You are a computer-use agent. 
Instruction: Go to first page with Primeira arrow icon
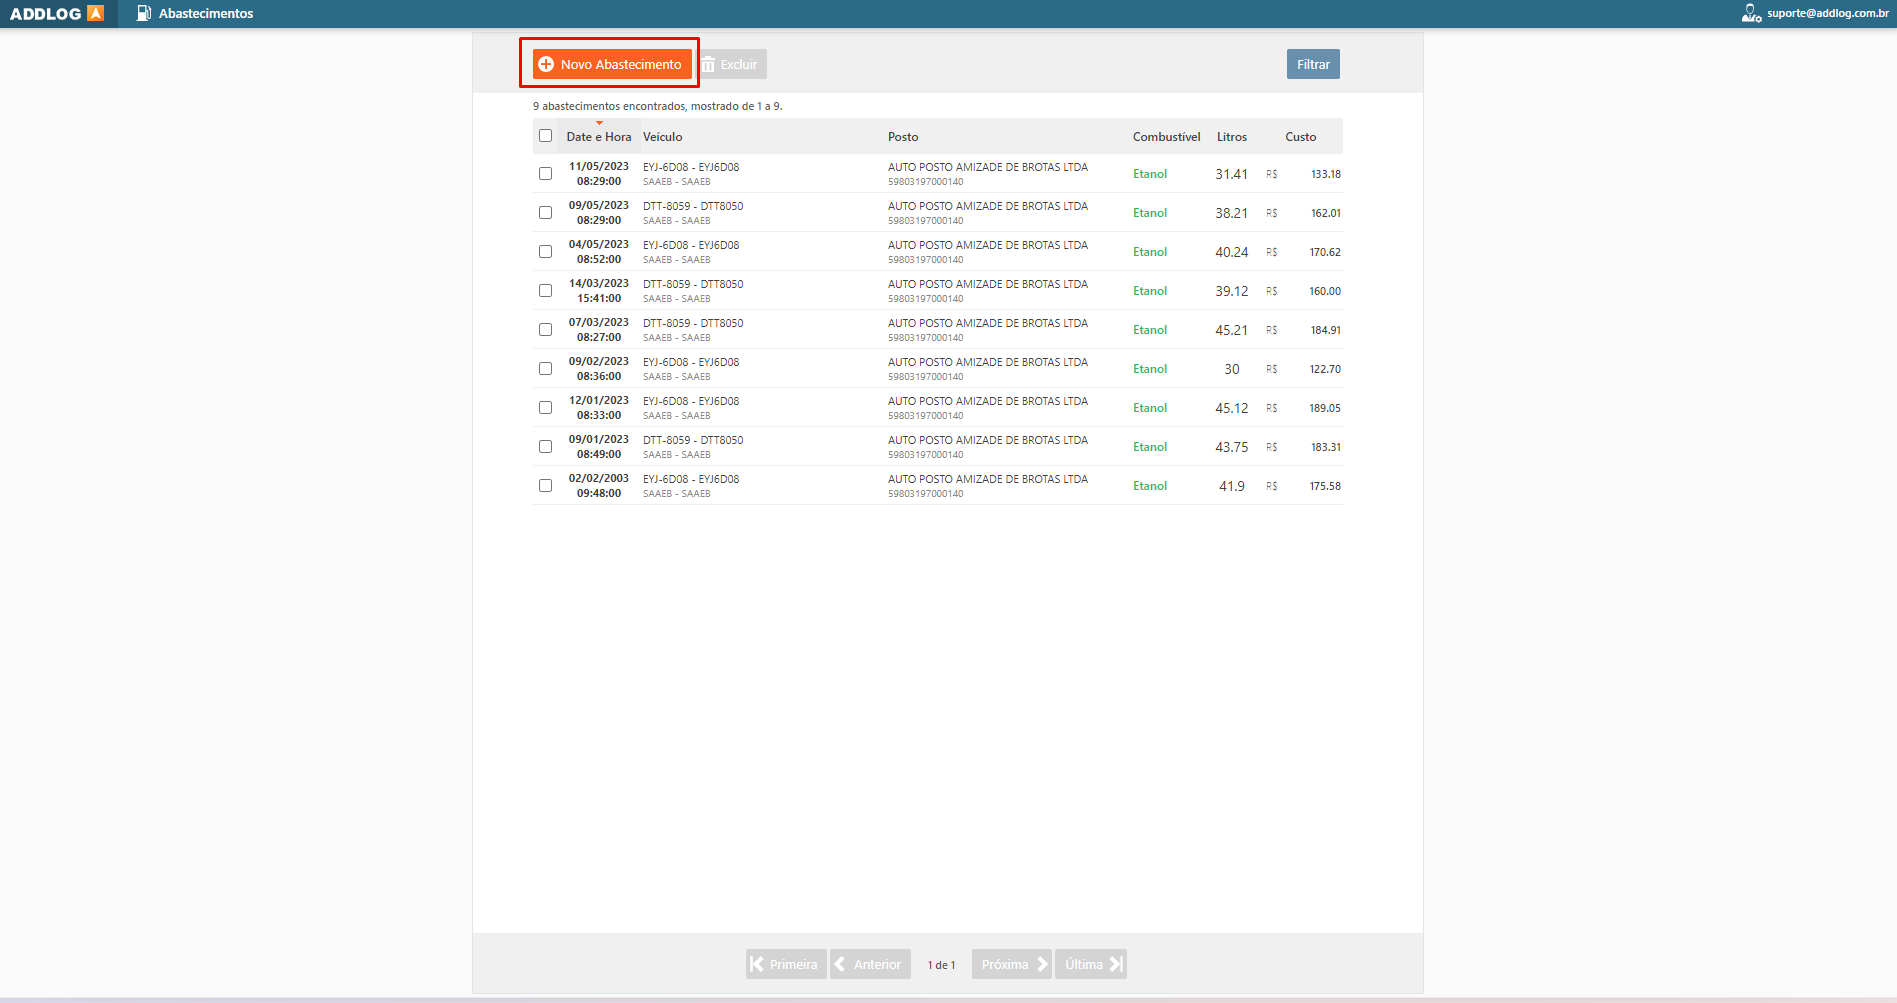pos(757,964)
